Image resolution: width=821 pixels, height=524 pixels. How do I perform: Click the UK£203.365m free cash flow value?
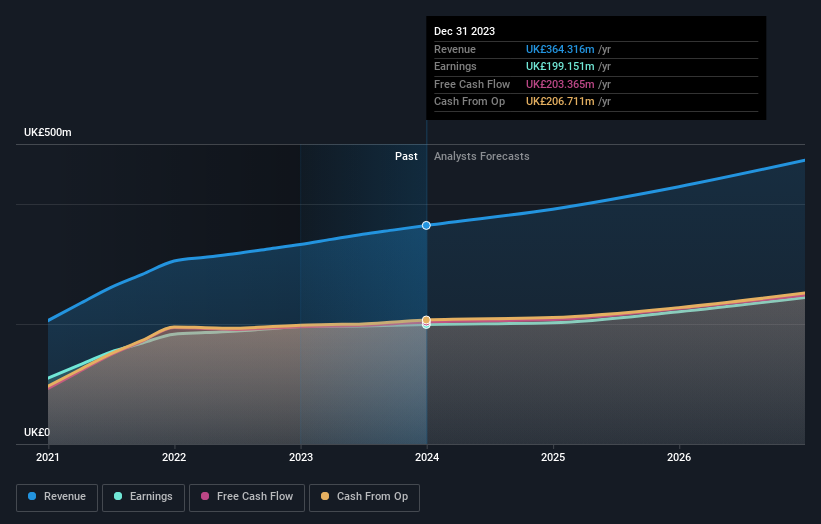pos(560,84)
